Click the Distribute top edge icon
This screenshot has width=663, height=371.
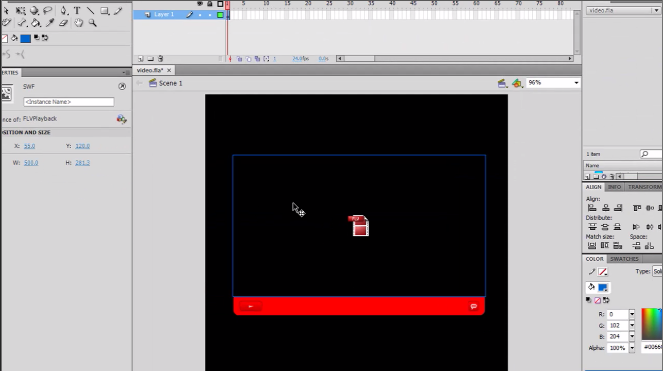point(592,227)
